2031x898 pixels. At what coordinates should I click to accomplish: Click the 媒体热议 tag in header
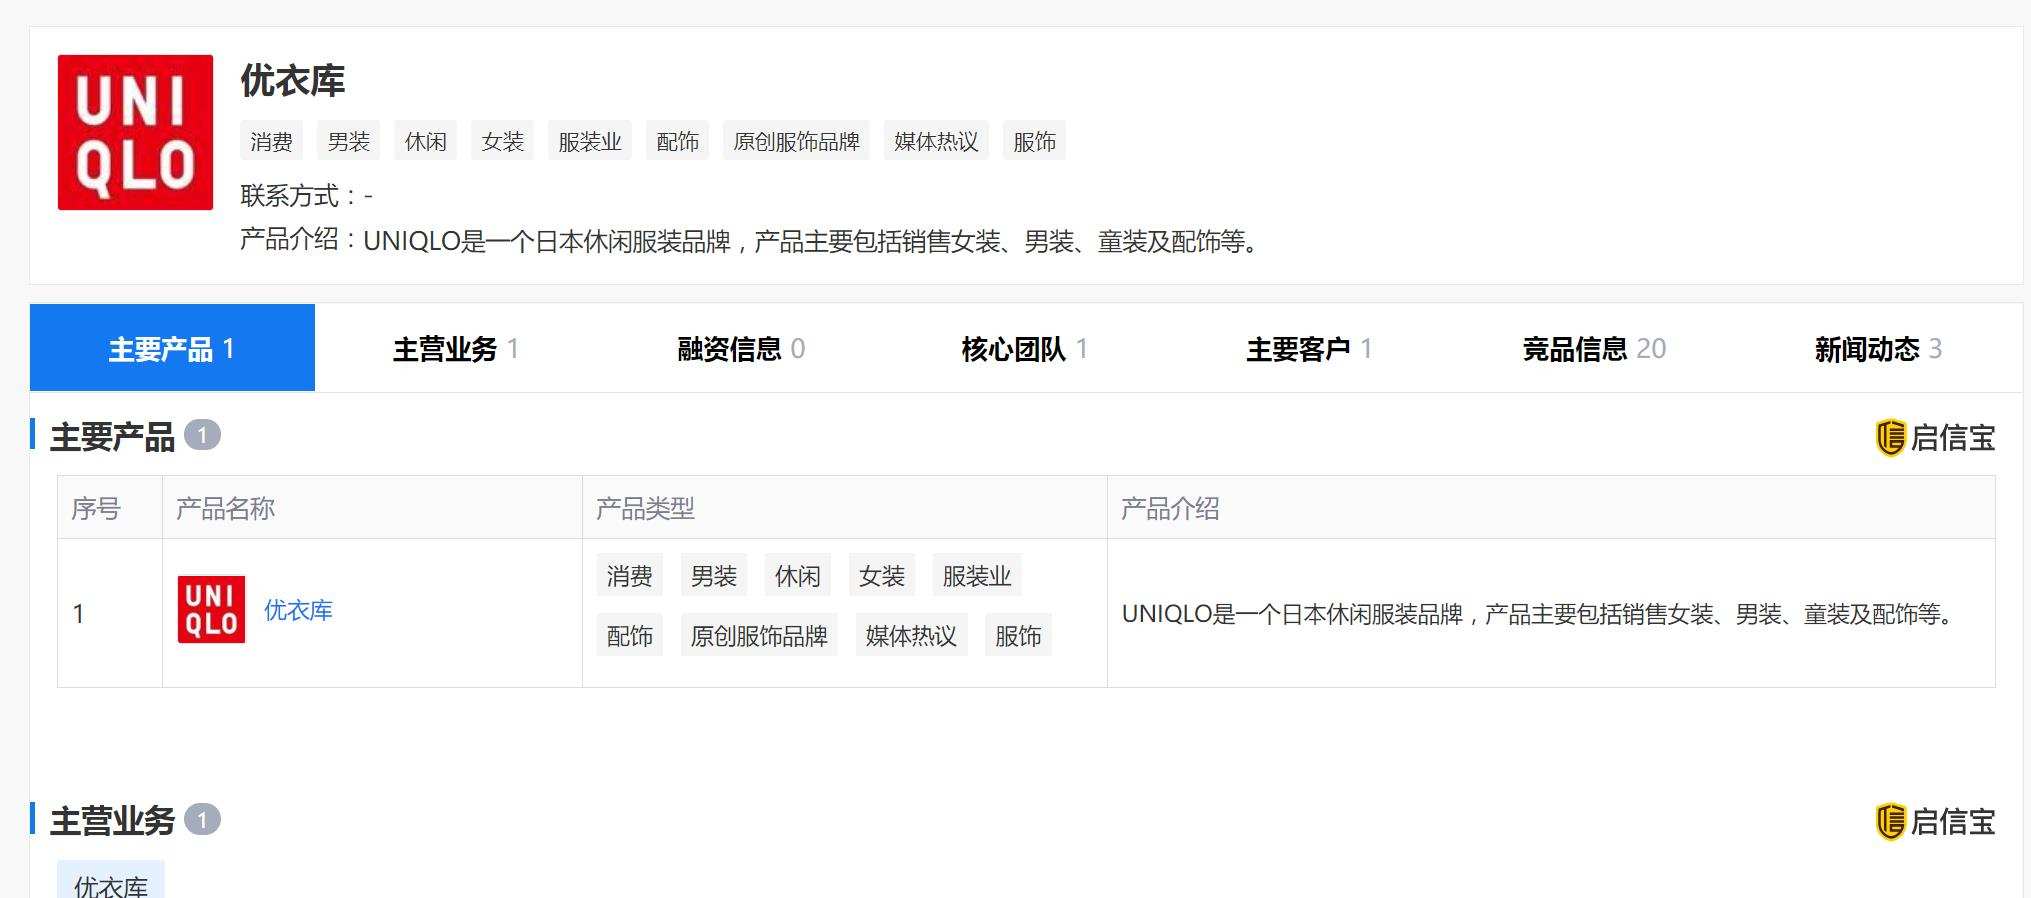pos(936,141)
